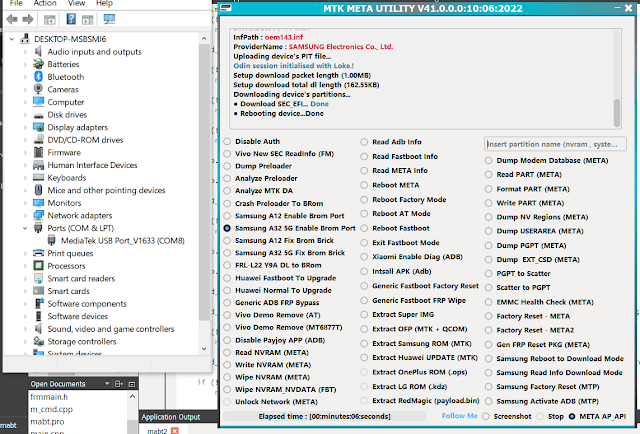Screen dimensions: 640x434
Task: Select the Storage controllers icon
Action: [38, 341]
